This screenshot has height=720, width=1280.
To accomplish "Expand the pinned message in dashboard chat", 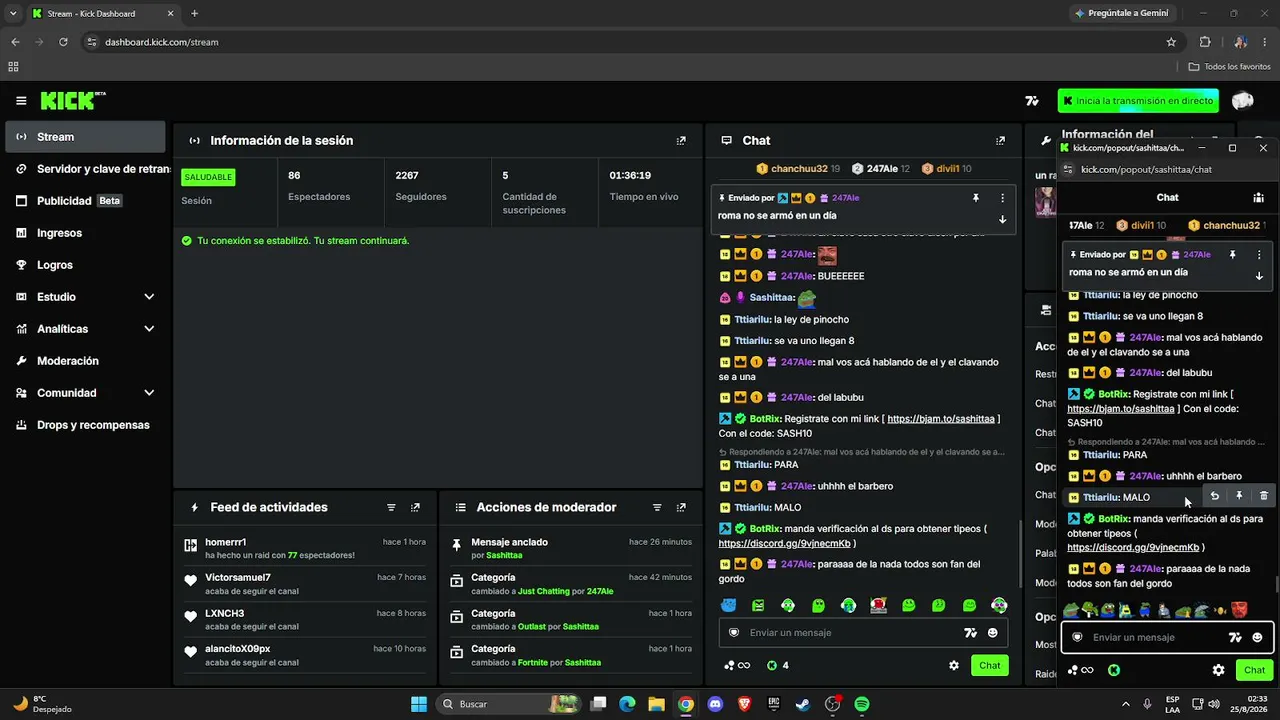I will (1002, 219).
